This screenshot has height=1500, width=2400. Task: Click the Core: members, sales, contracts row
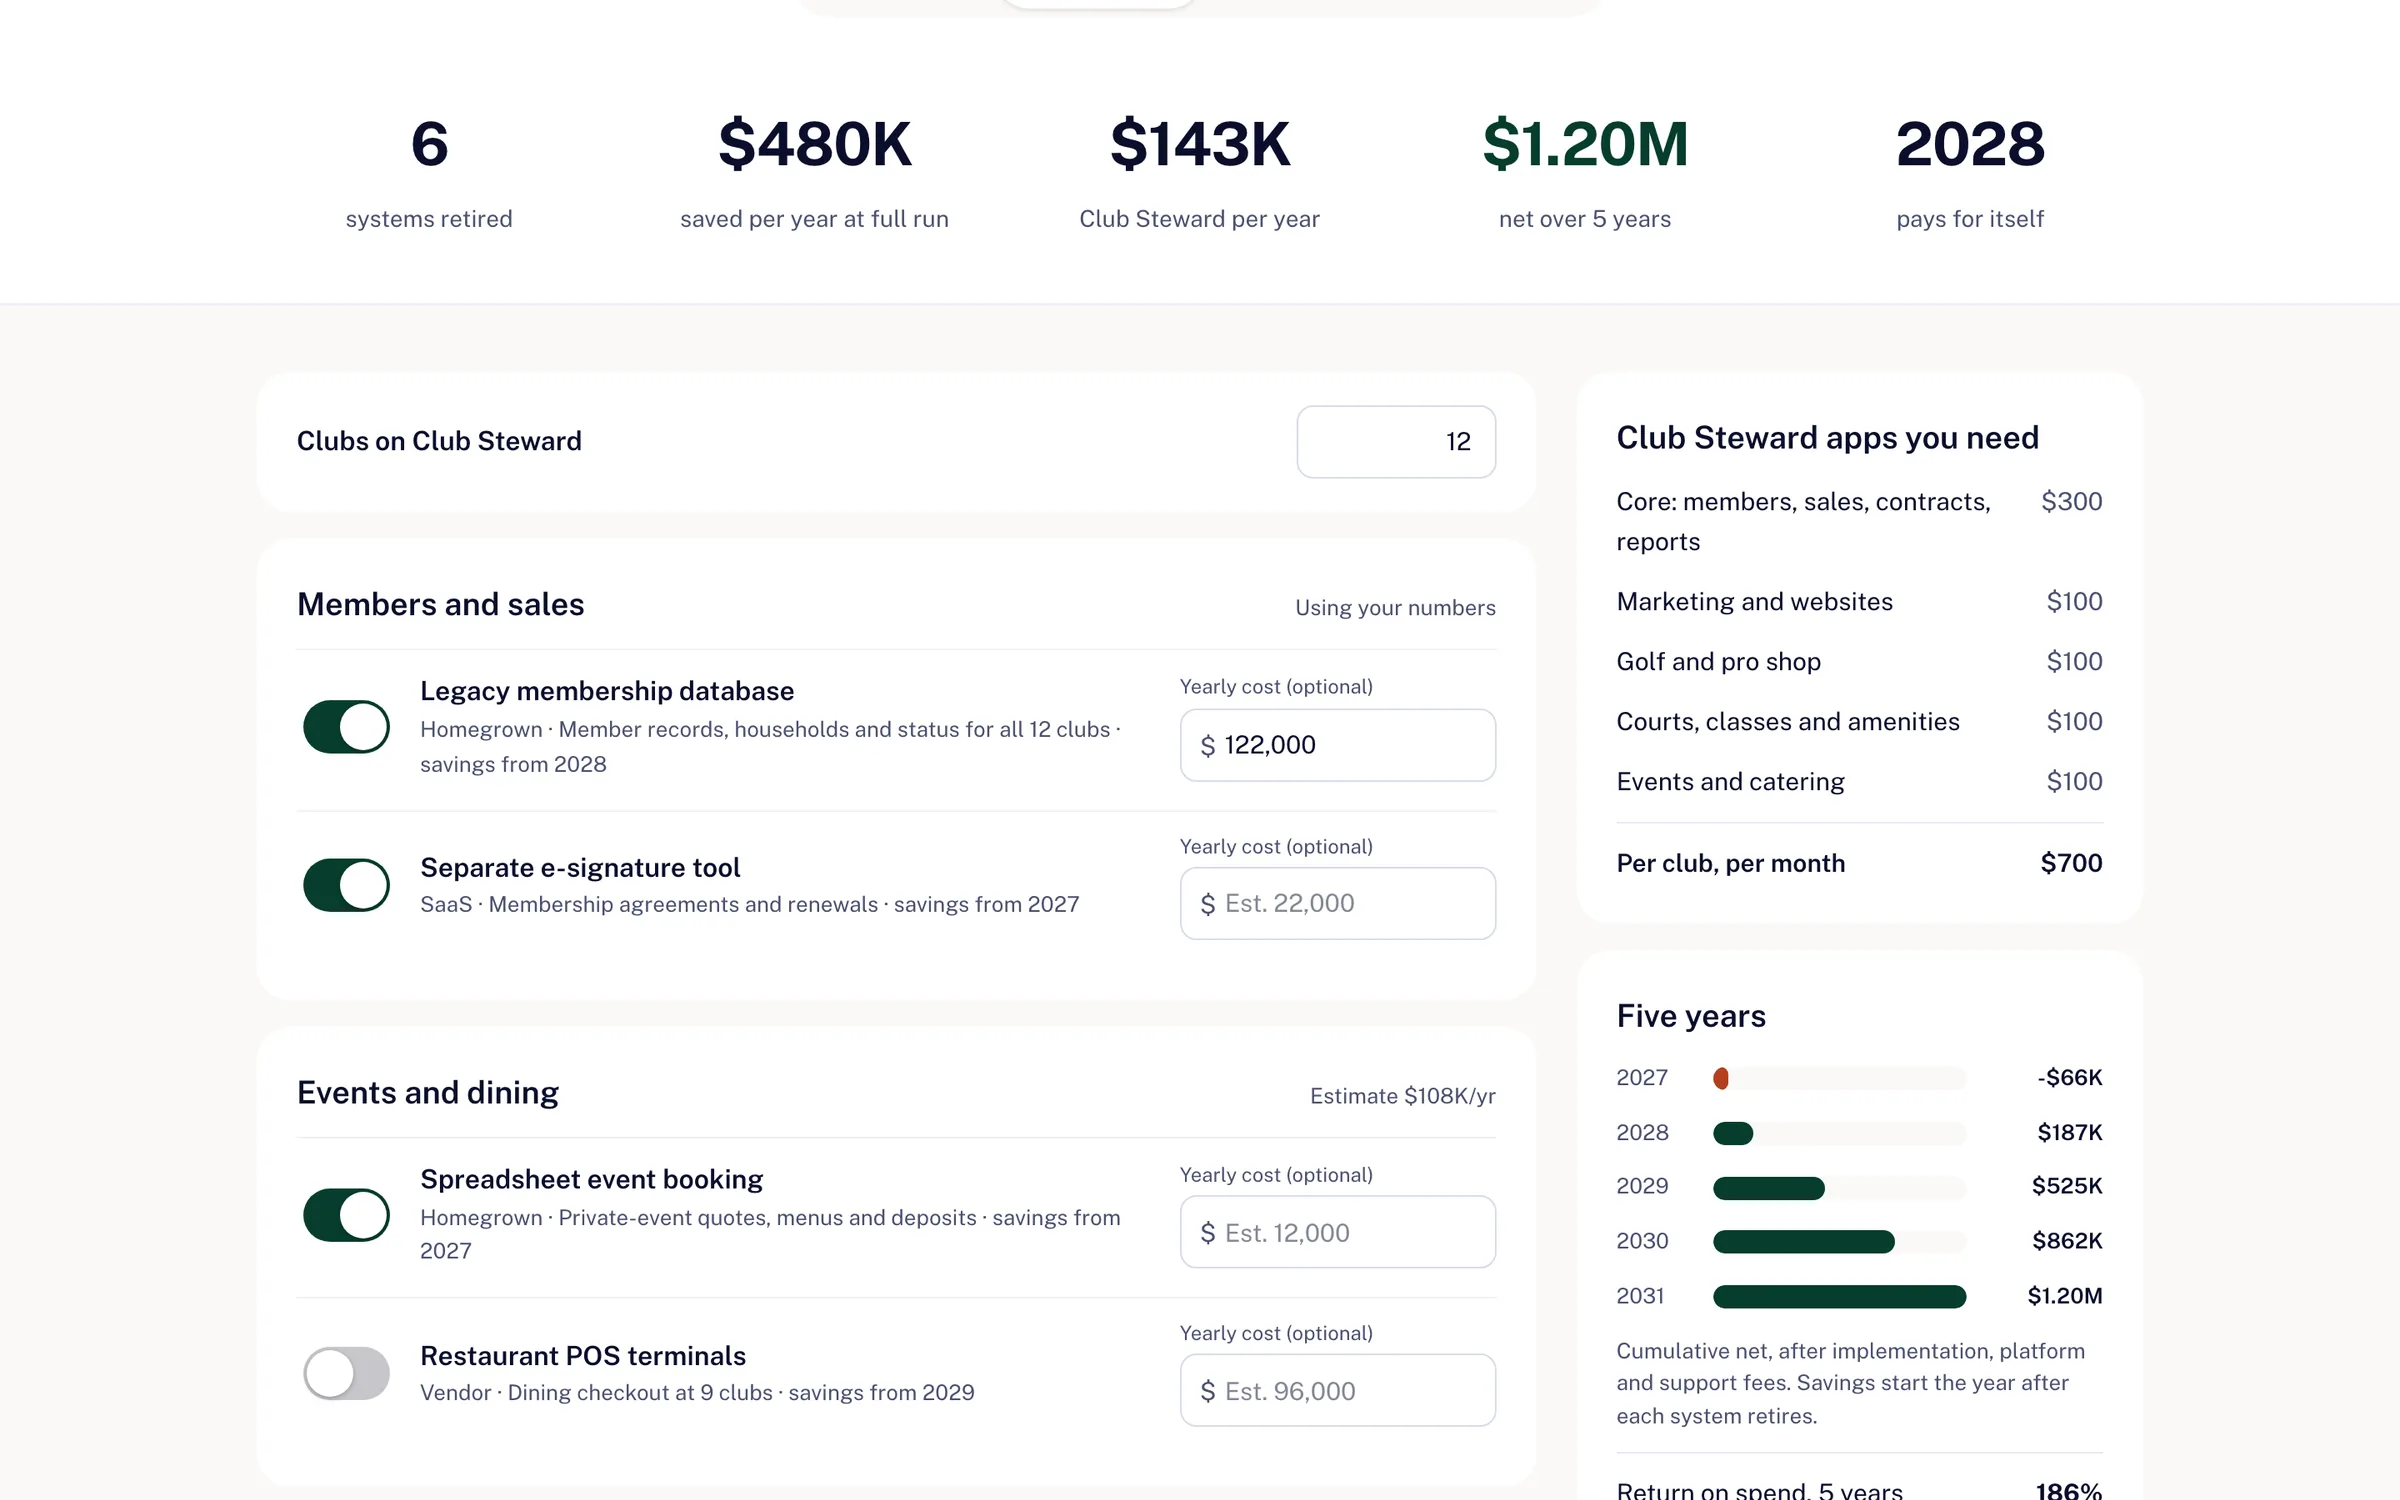pos(1859,521)
